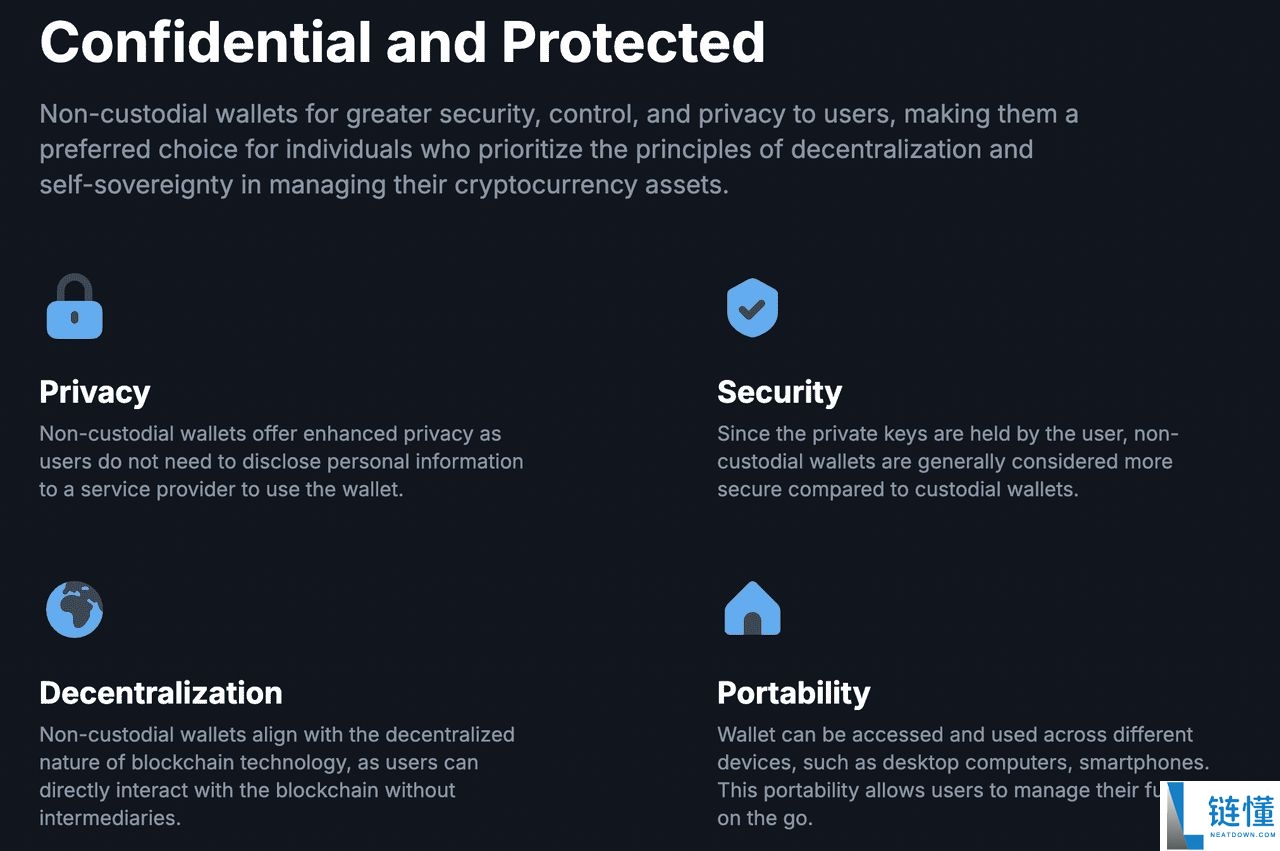Click the Privacy description paragraph

pos(281,462)
